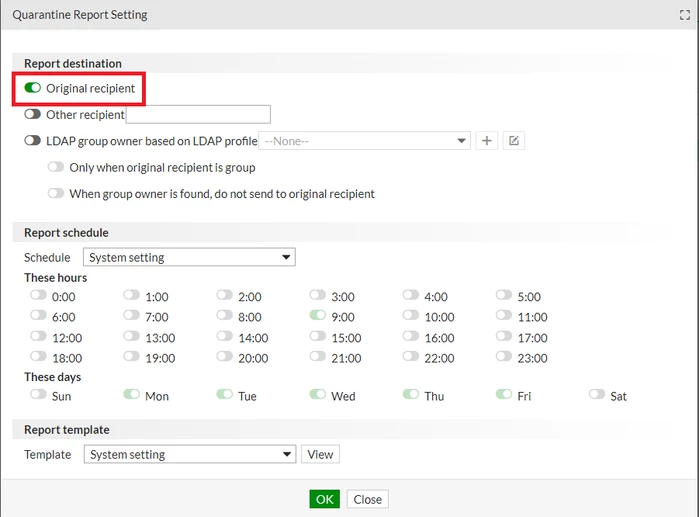Toggle the 5:00 hour switch
The width and height of the screenshot is (699, 517).
point(504,295)
